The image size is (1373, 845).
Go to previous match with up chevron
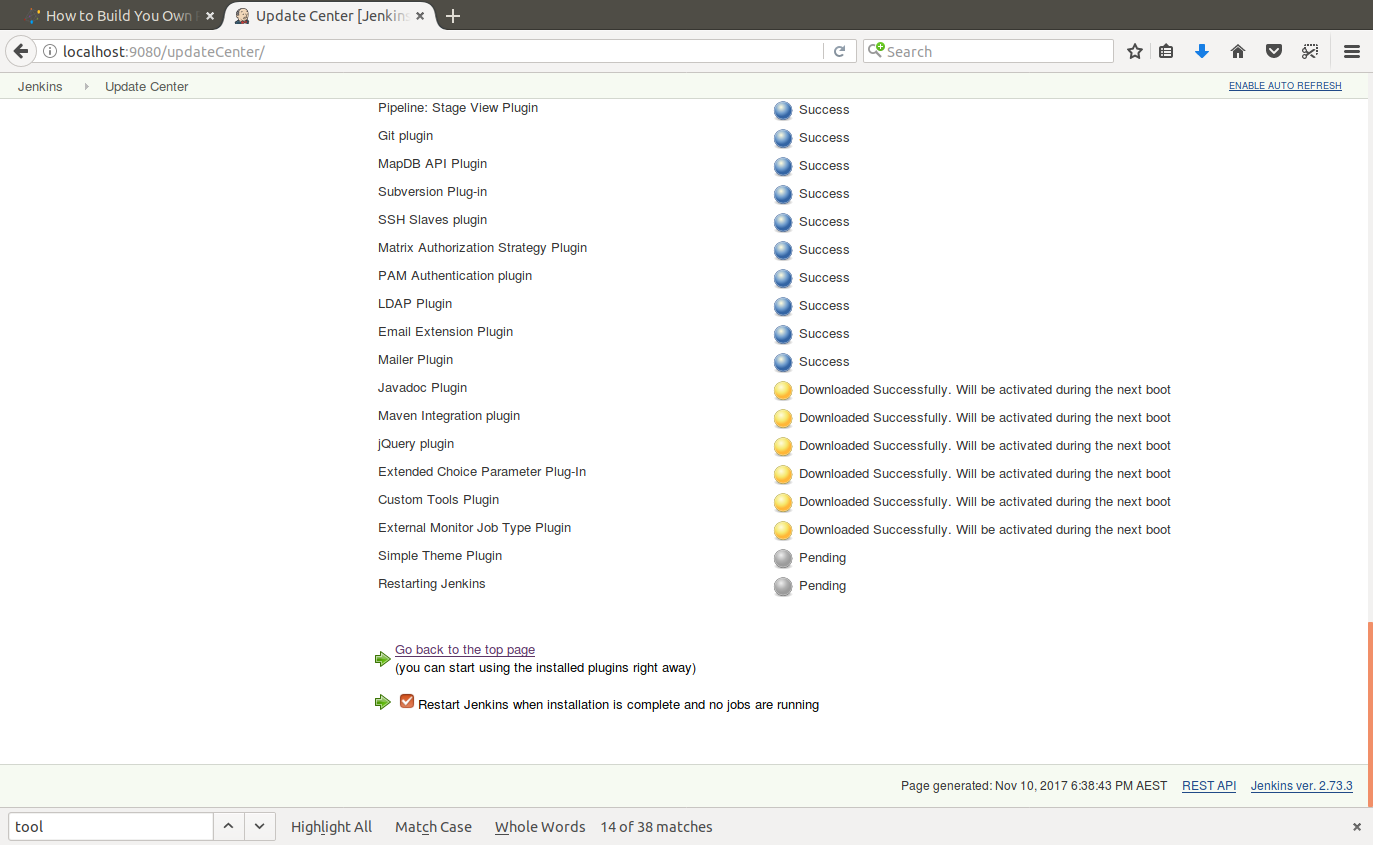[x=229, y=826]
